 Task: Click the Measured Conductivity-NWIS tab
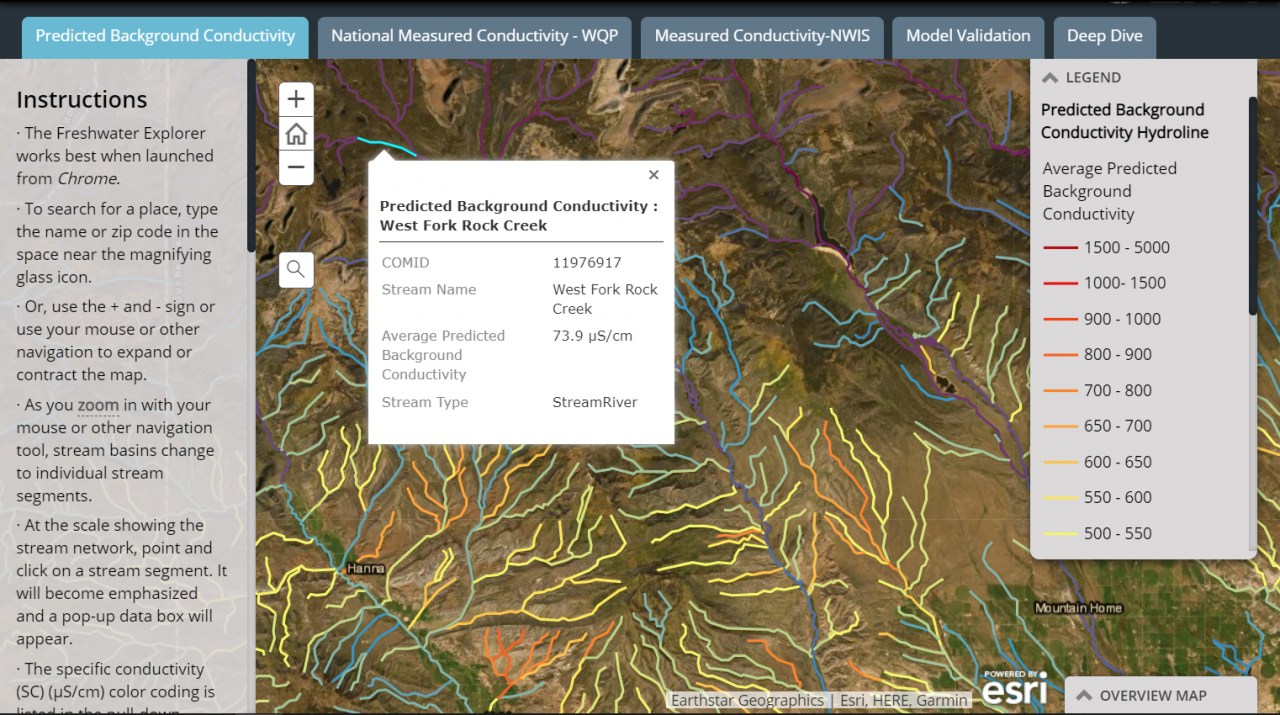tap(761, 36)
